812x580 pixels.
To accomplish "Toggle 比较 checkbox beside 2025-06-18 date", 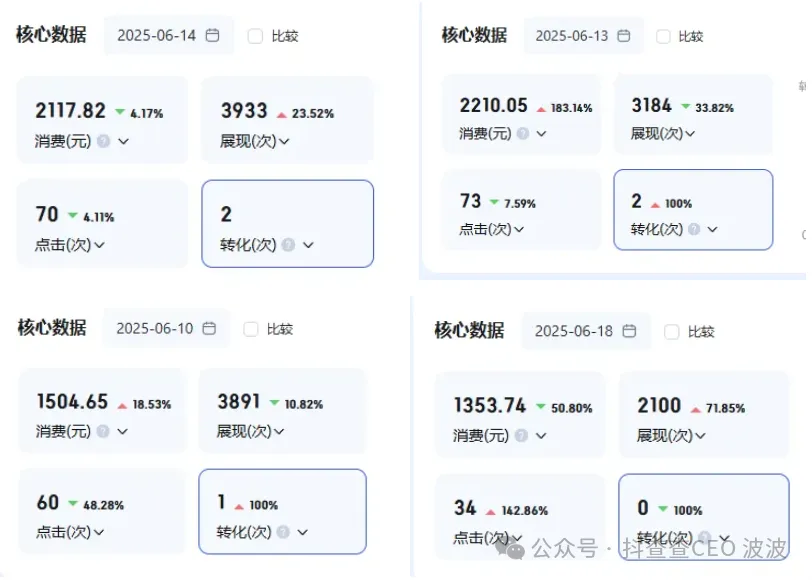I will (x=672, y=332).
